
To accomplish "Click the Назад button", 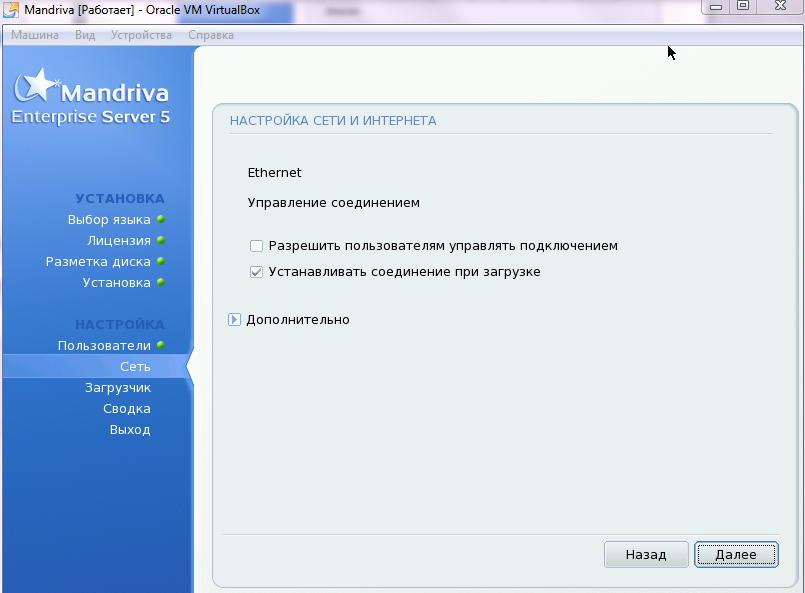I will (x=646, y=554).
